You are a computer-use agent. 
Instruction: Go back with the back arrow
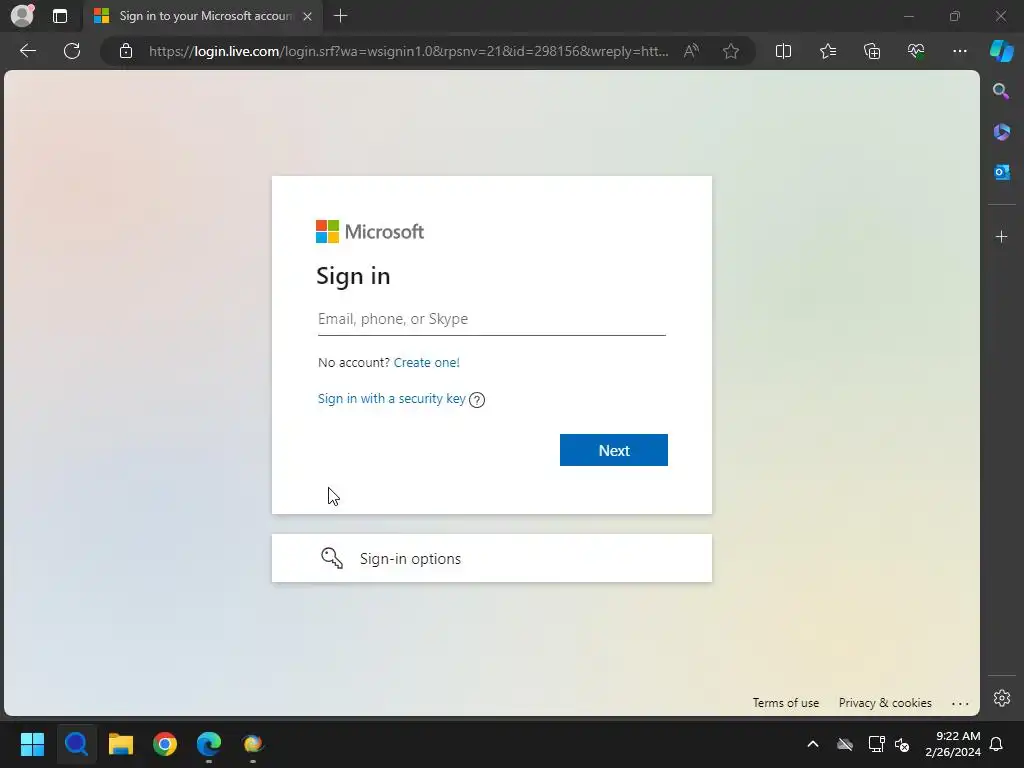click(28, 51)
